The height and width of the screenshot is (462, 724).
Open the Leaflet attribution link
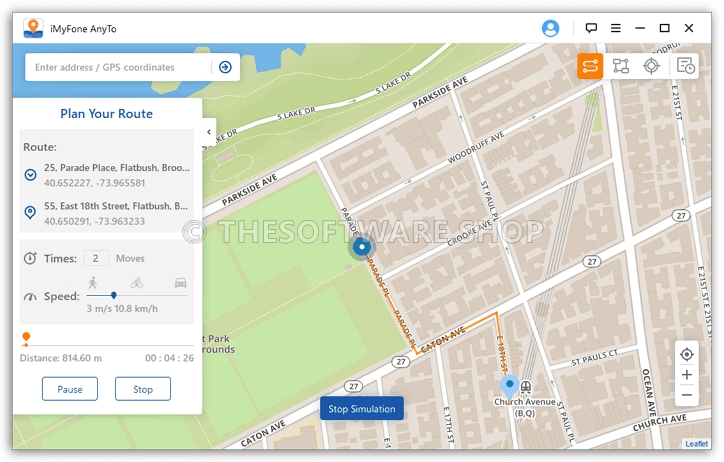(x=696, y=444)
